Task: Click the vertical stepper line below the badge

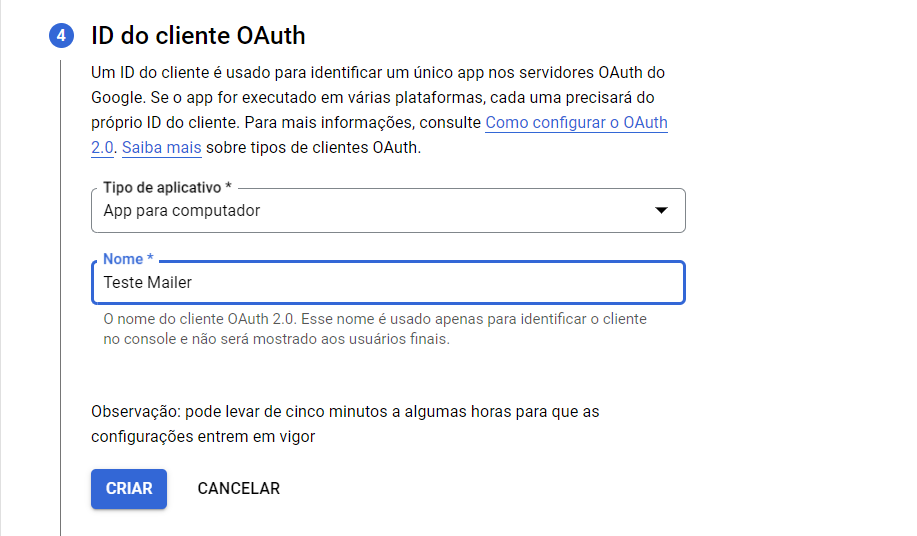Action: pyautogui.click(x=61, y=300)
